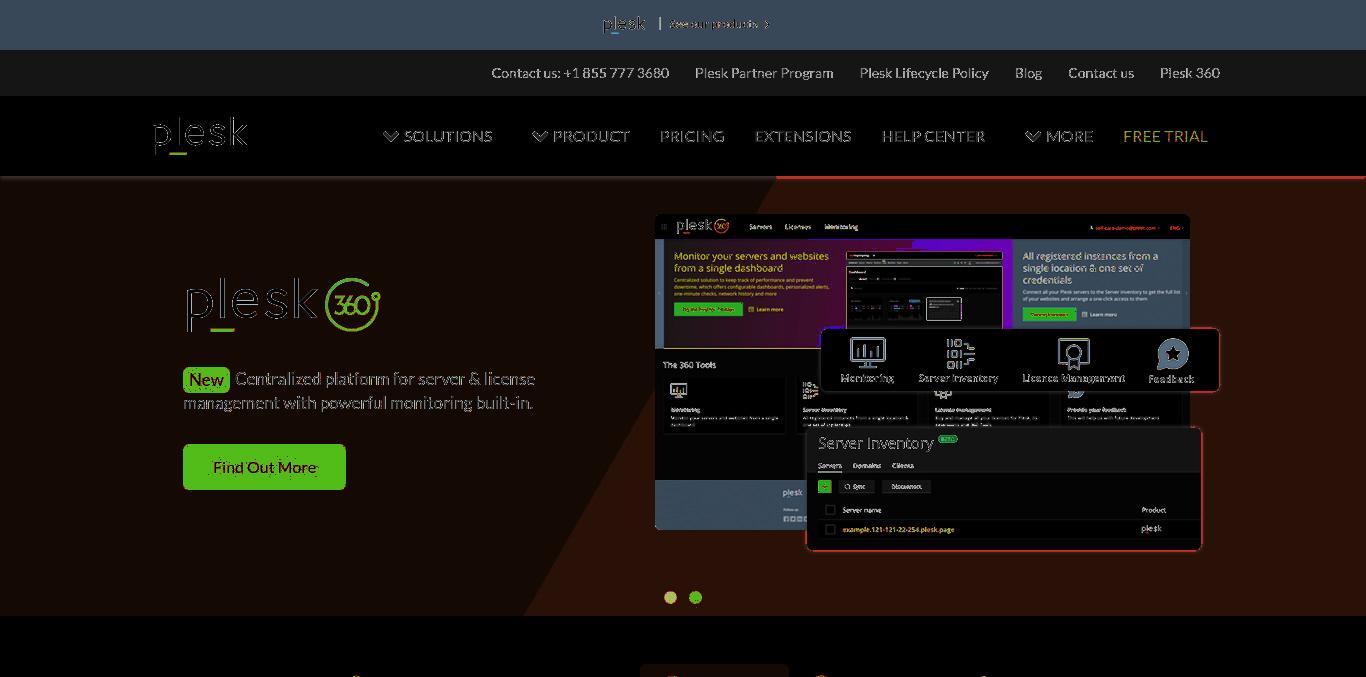
Task: Click the main Plesk logo in the navigation
Action: pos(200,136)
